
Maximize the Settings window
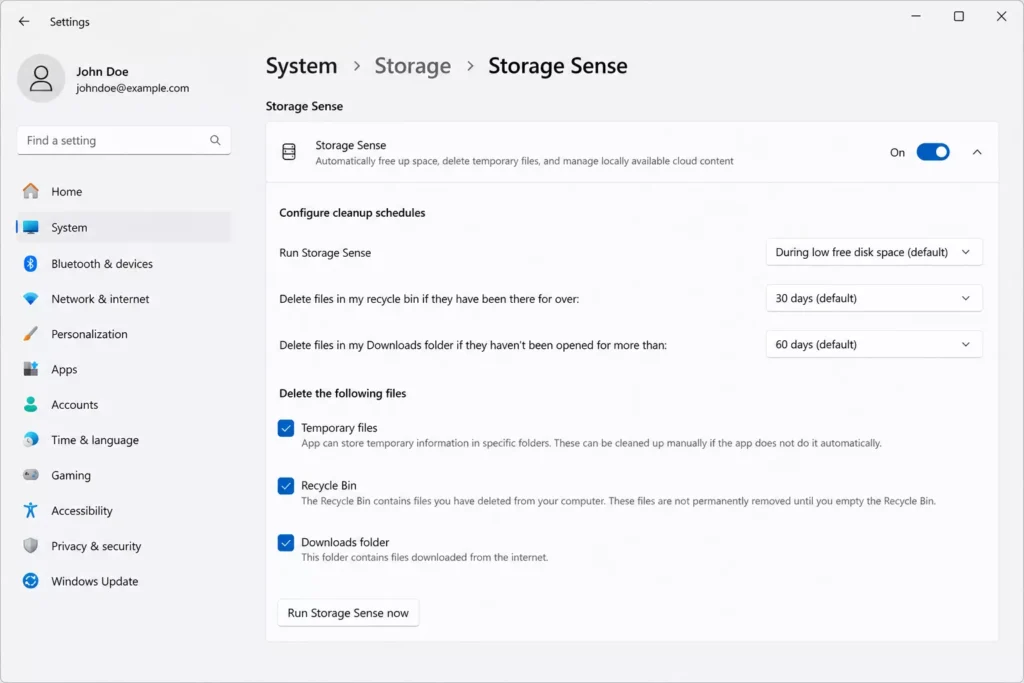tap(959, 16)
